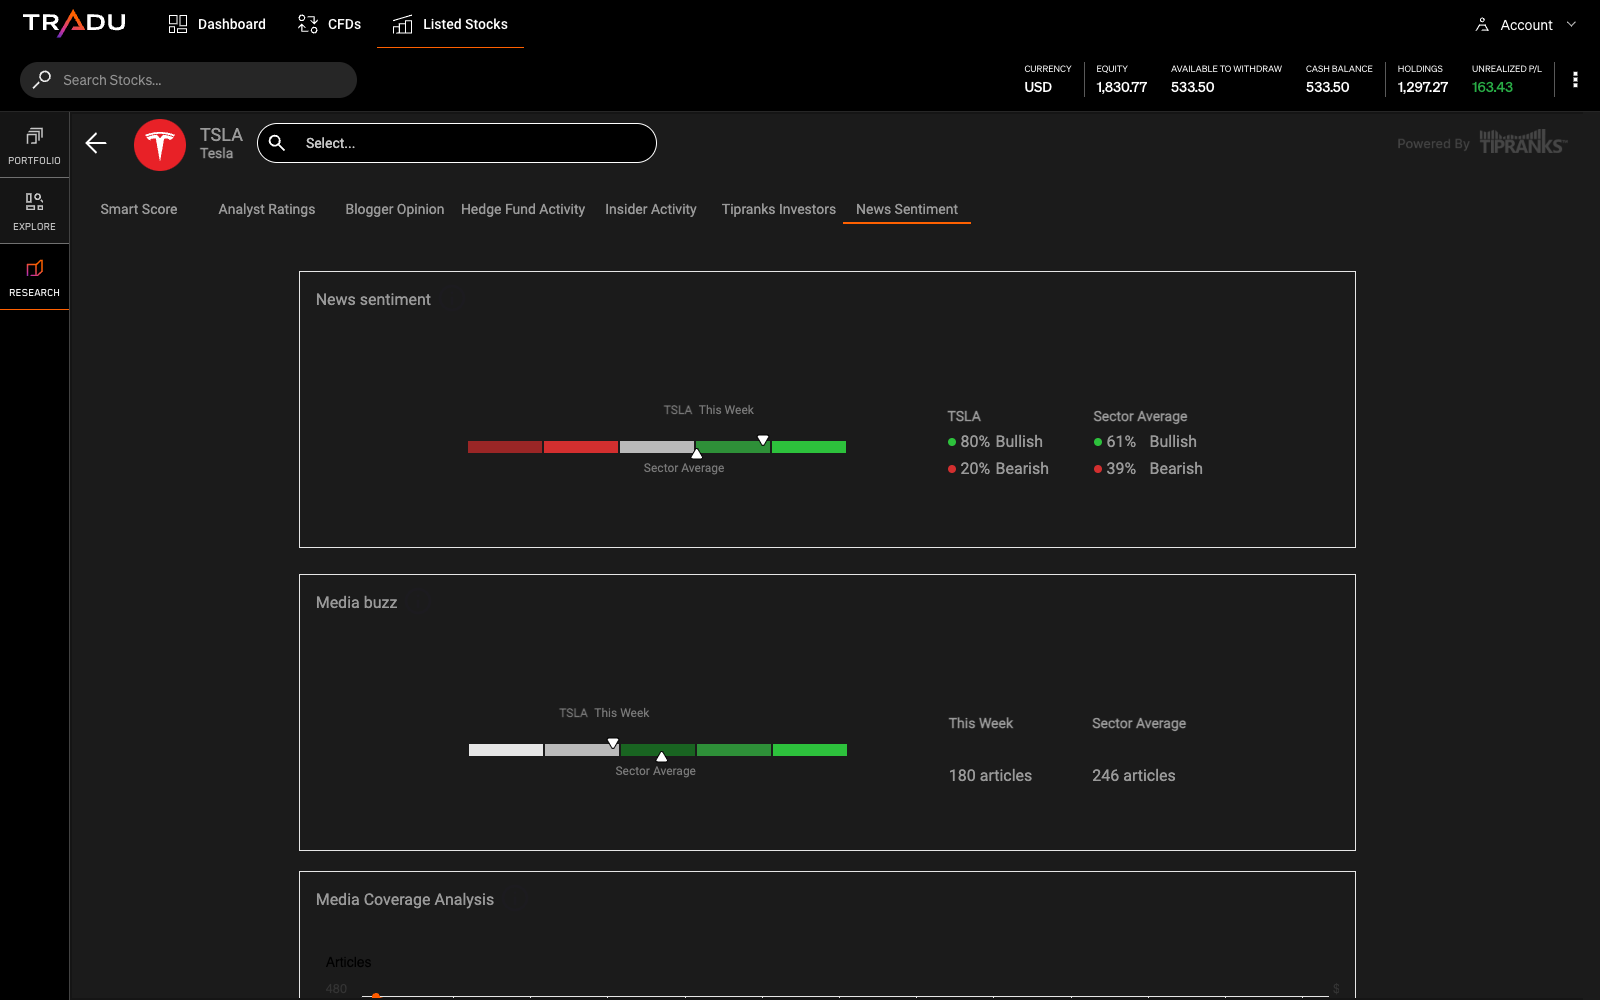Viewport: 1600px width, 1000px height.
Task: Click Sector Average marker on sentiment bar
Action: [697, 454]
